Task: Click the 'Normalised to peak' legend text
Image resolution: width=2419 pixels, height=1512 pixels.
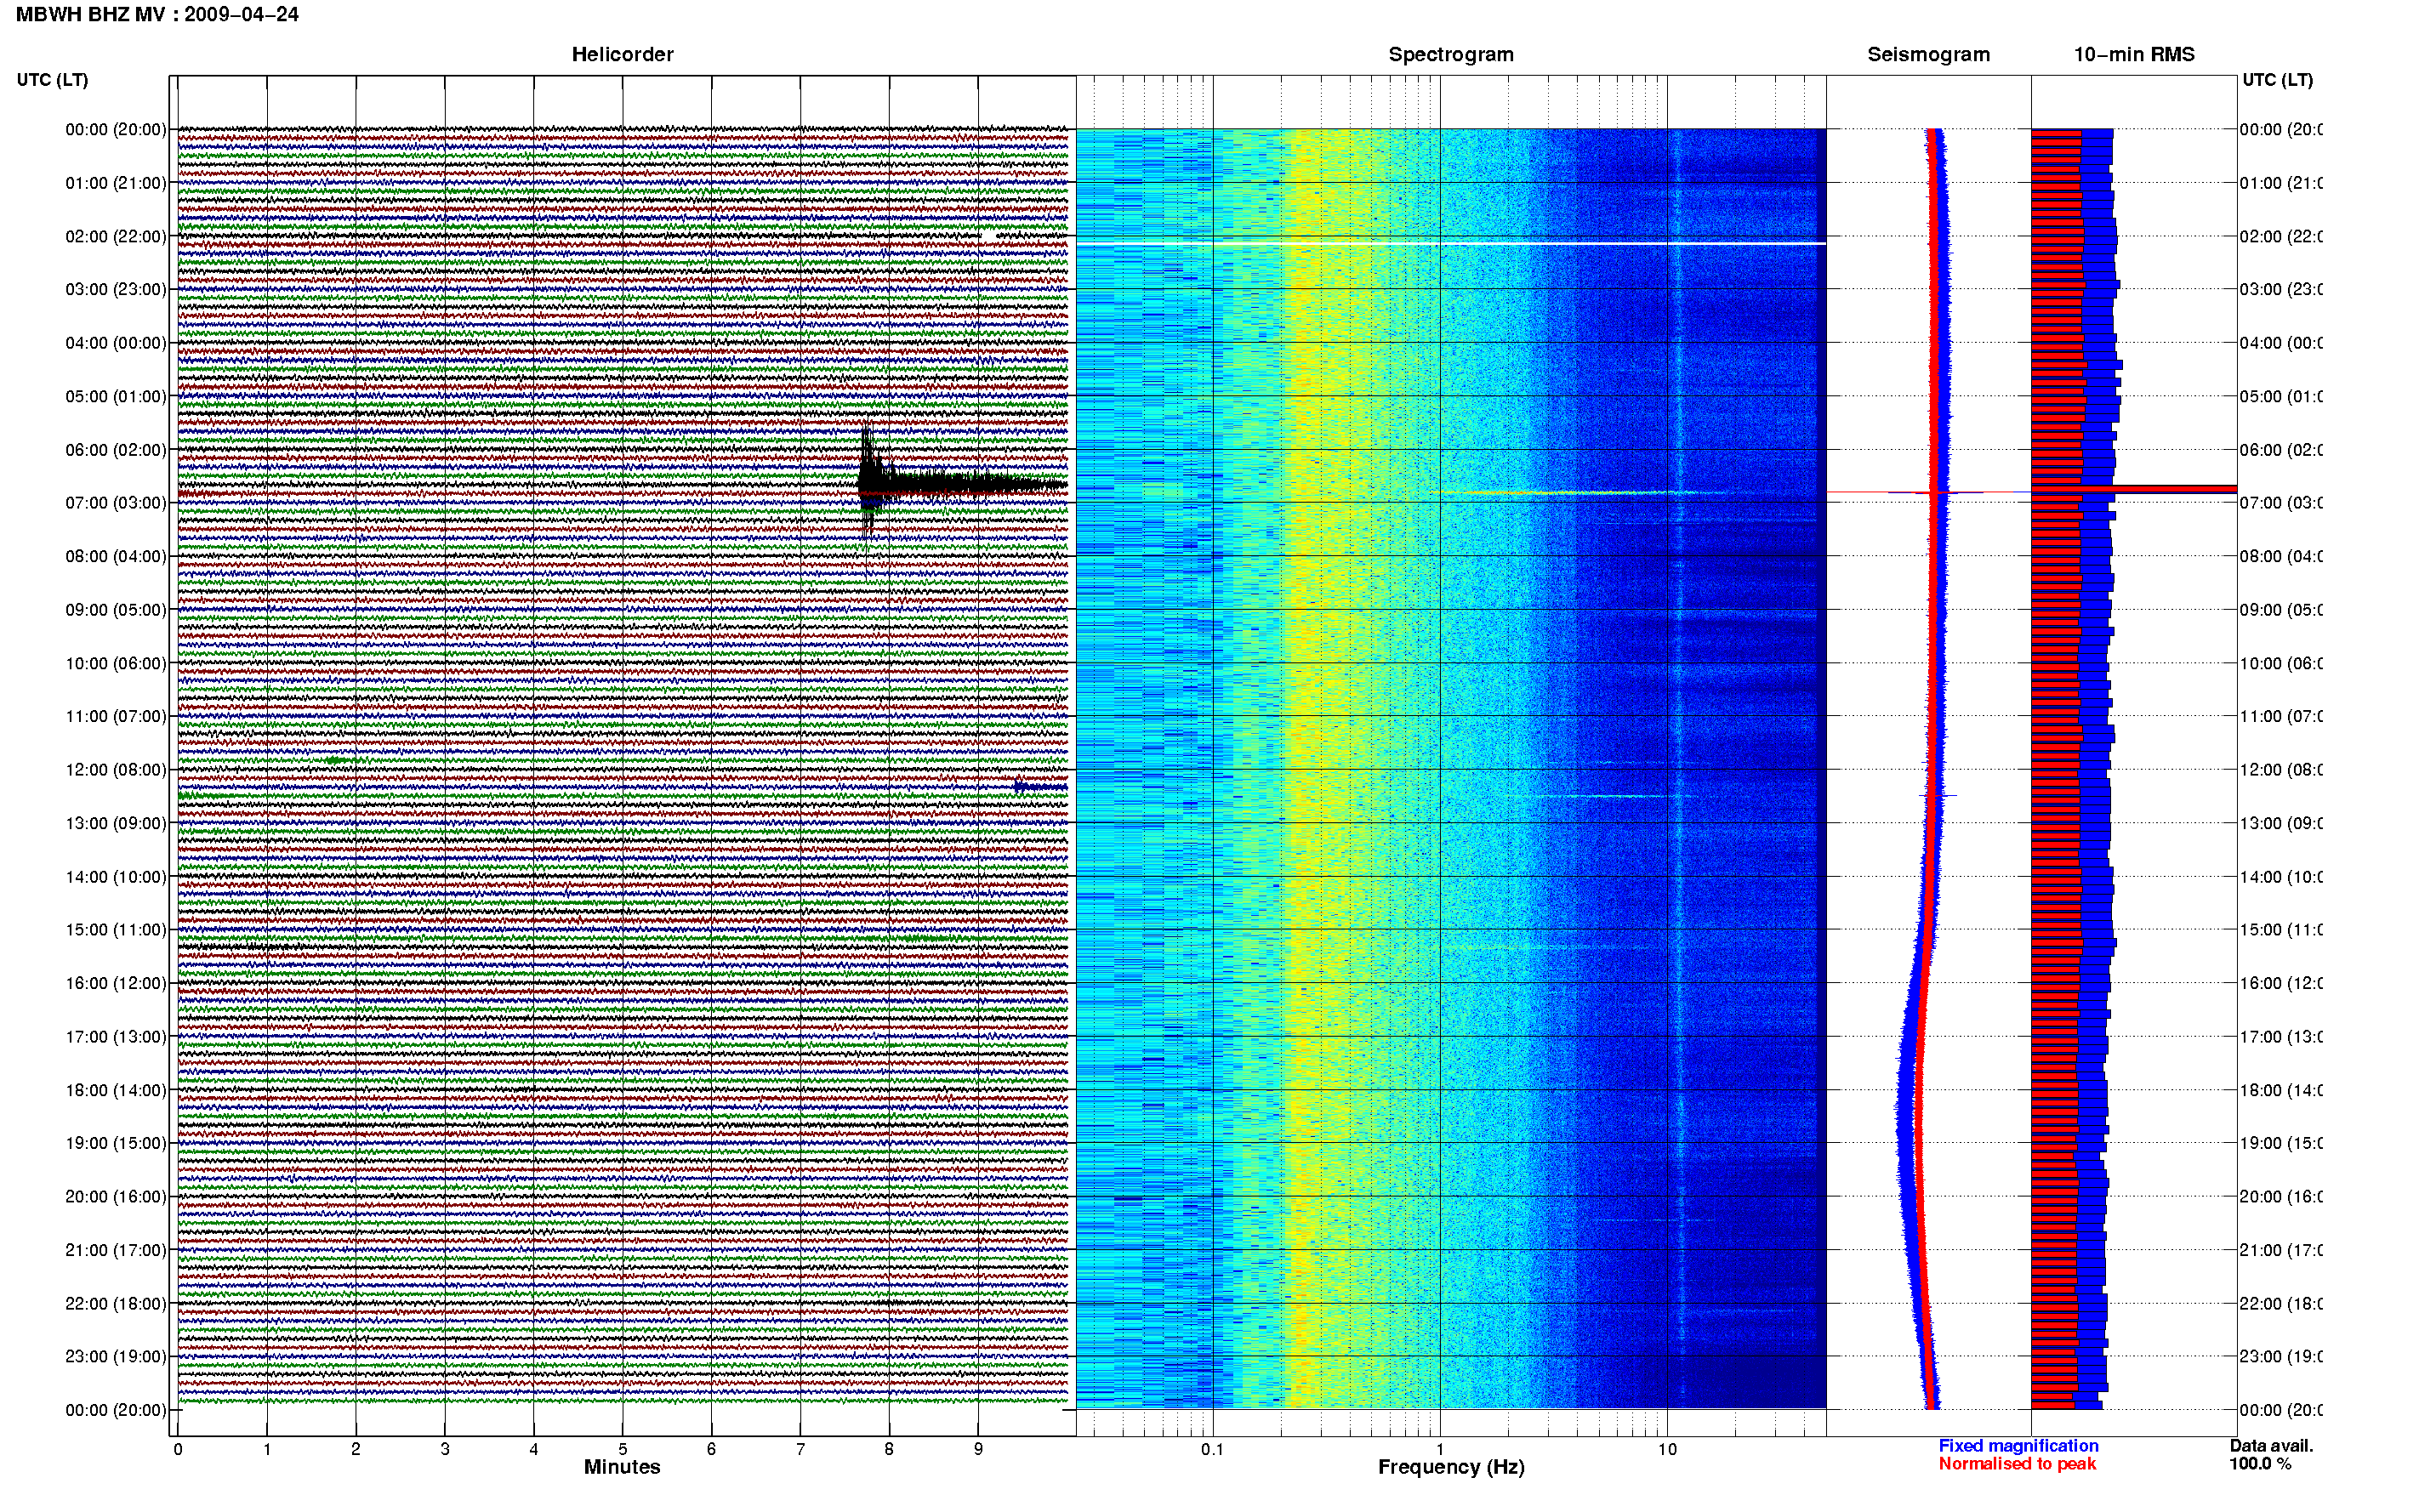Action: (2017, 1464)
